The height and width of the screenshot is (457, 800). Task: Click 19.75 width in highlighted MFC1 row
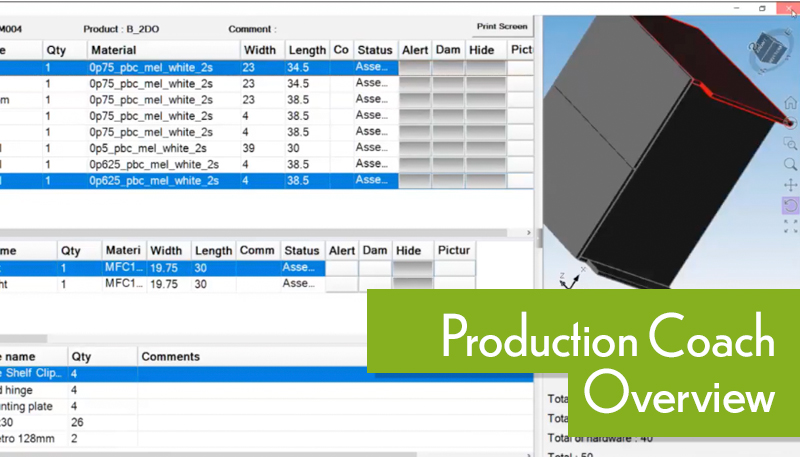163,268
